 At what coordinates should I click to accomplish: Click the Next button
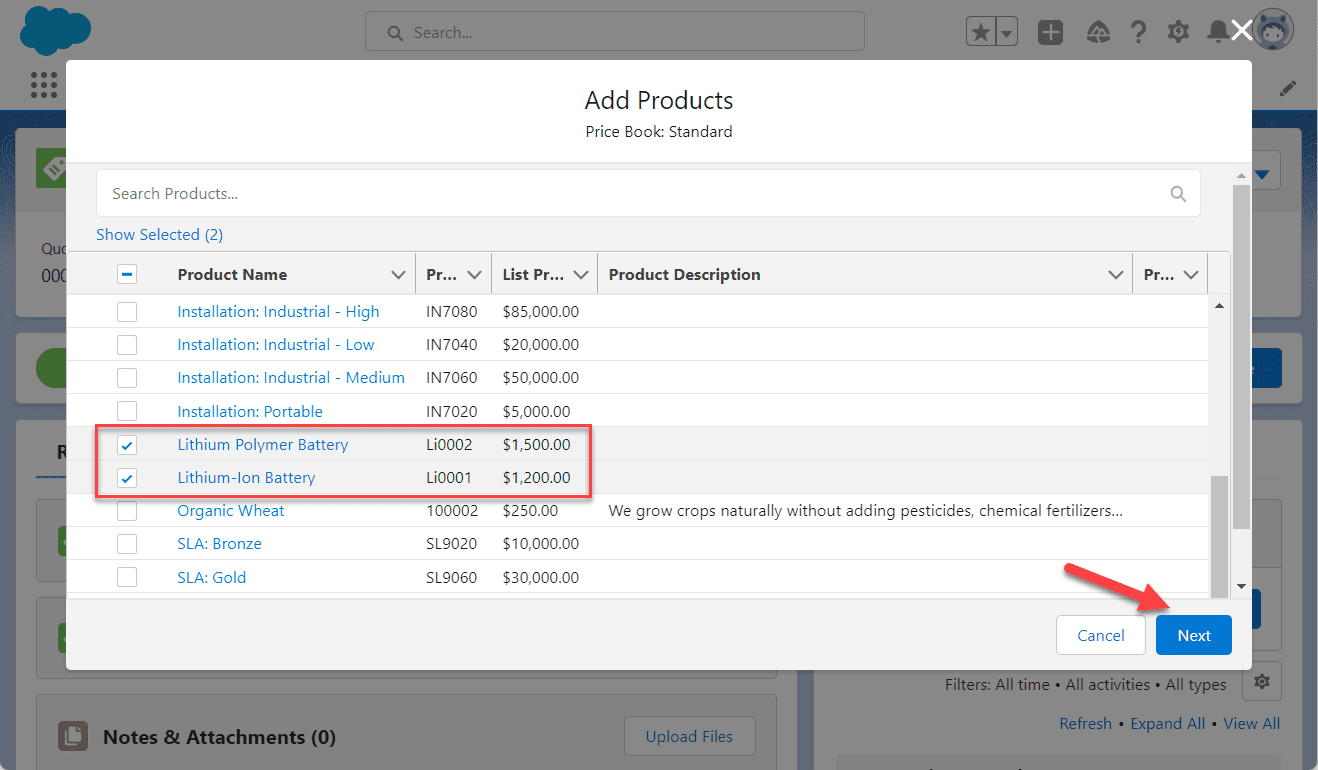click(1193, 635)
